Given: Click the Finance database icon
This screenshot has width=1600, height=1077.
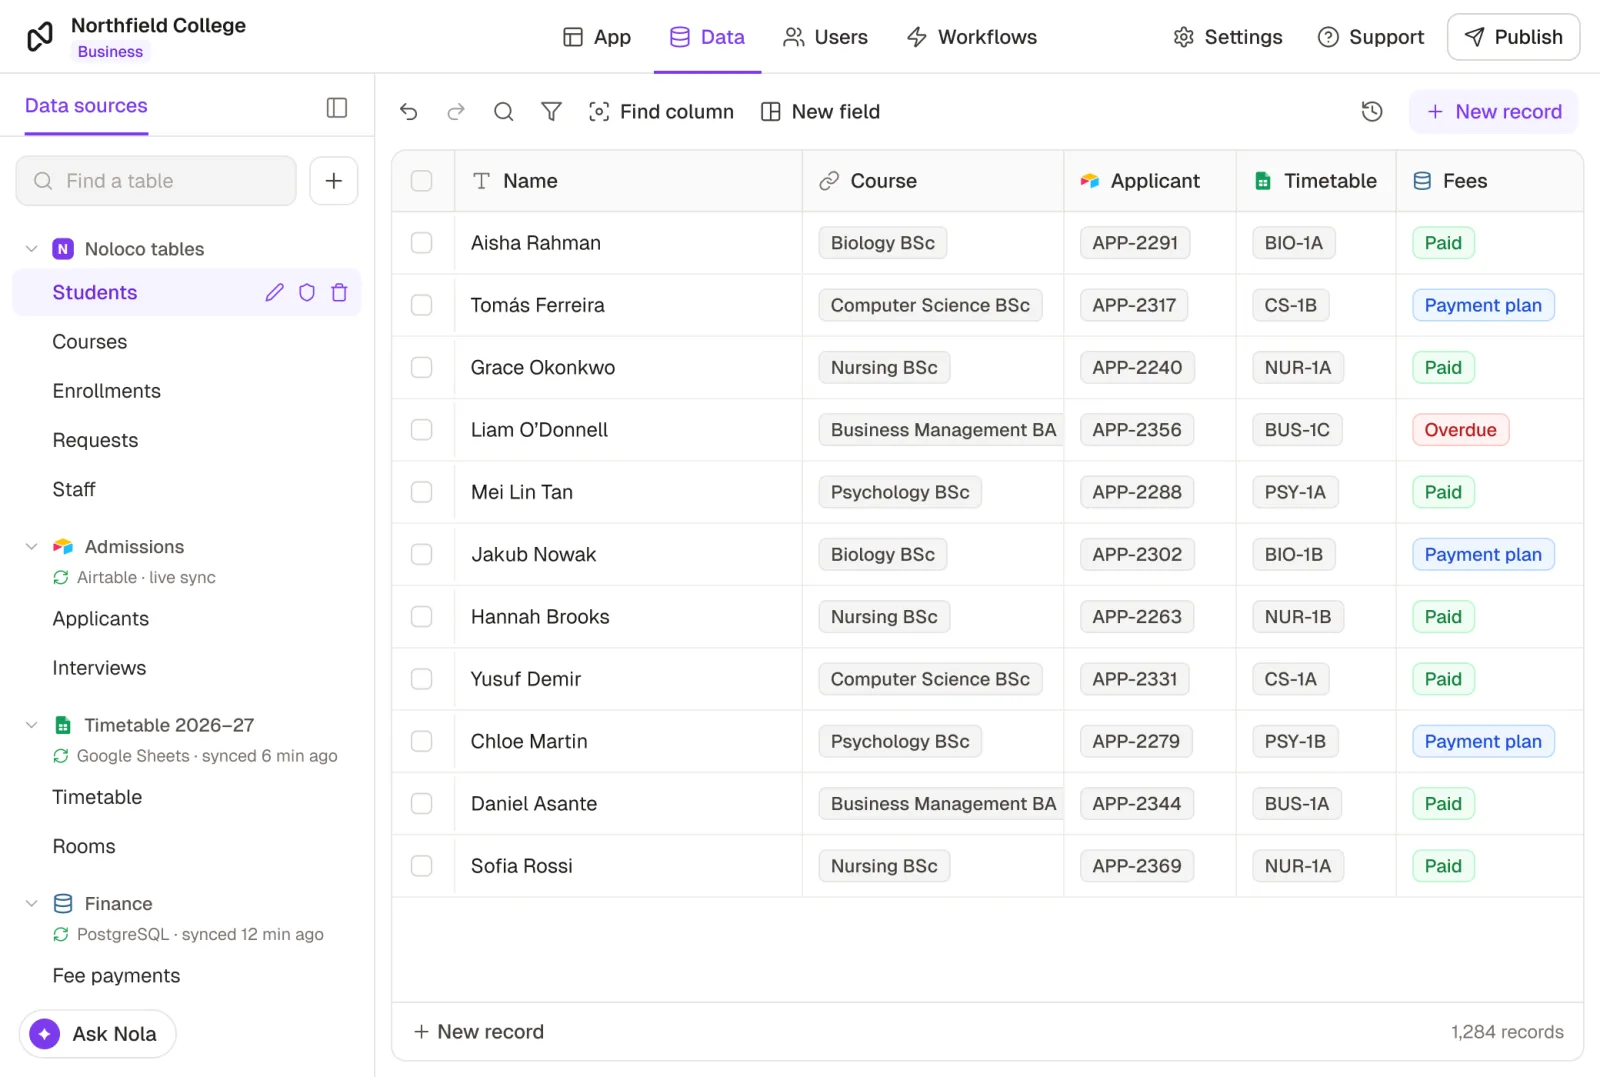Looking at the screenshot, I should tap(63, 904).
